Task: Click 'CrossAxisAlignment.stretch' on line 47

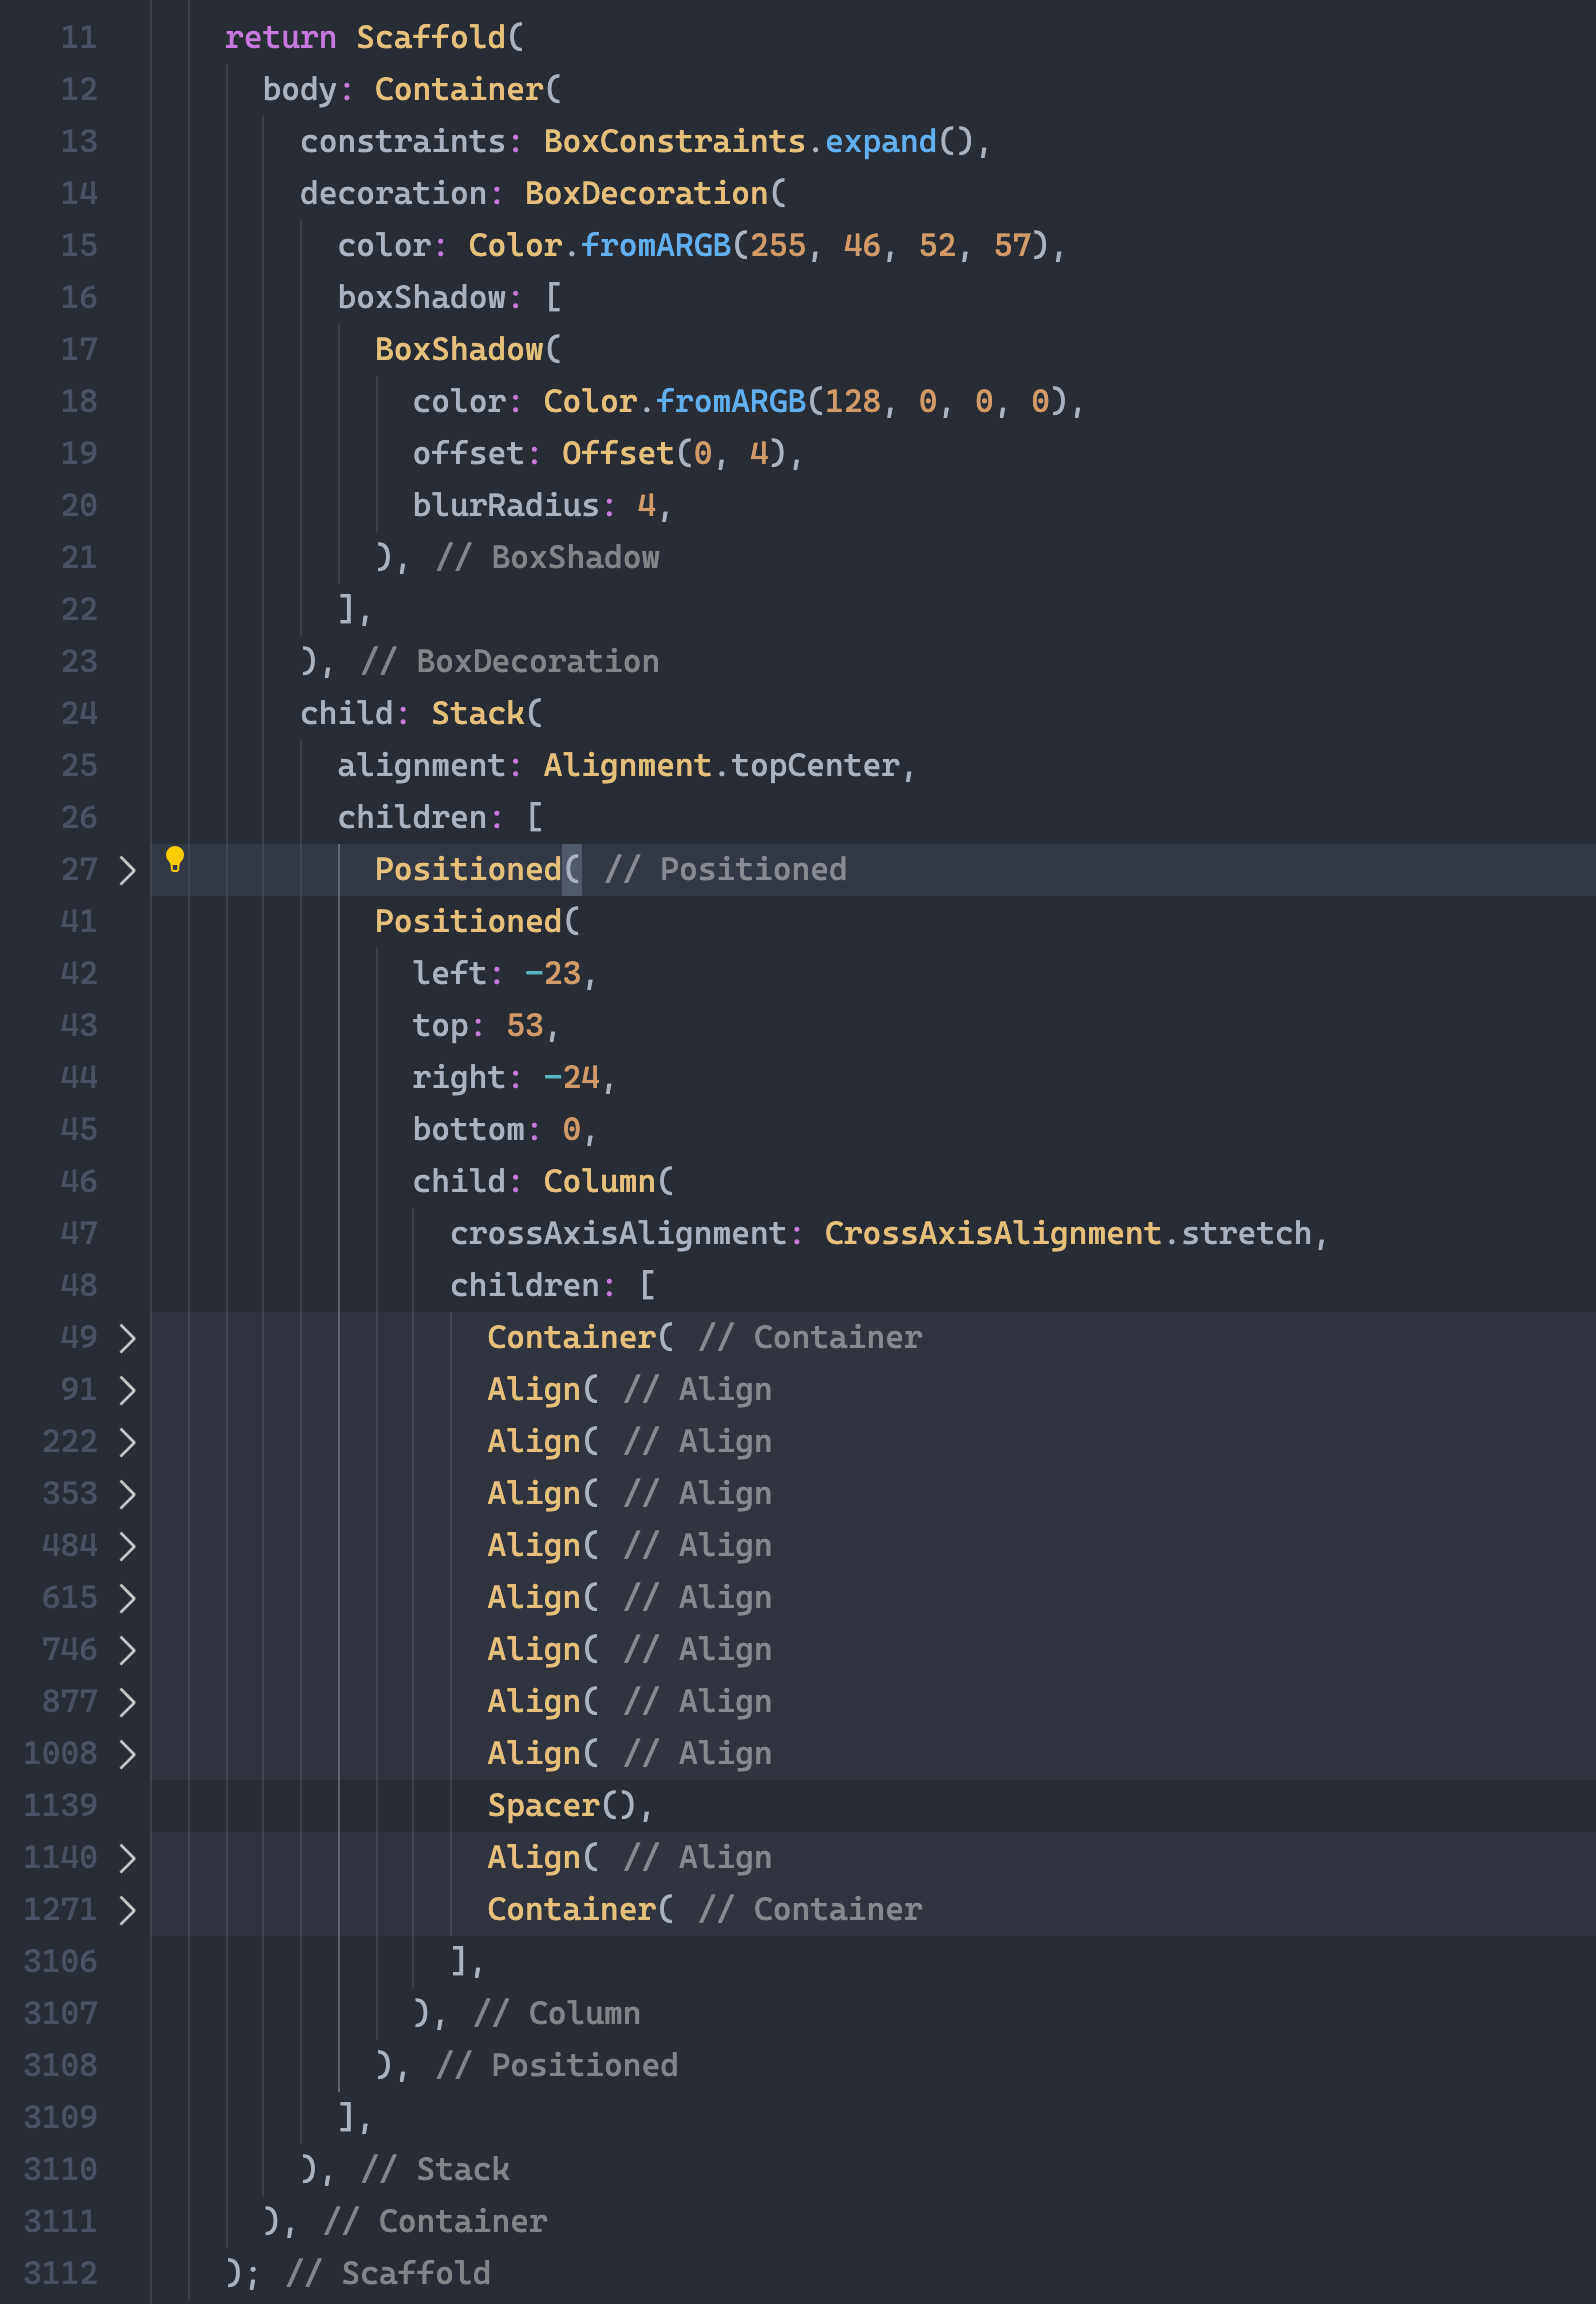Action: pyautogui.click(x=1068, y=1234)
